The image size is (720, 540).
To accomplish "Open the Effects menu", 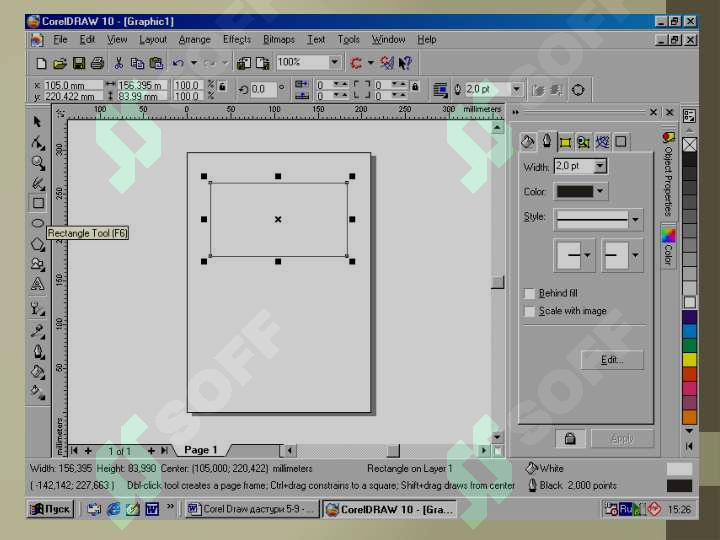I will coord(237,40).
